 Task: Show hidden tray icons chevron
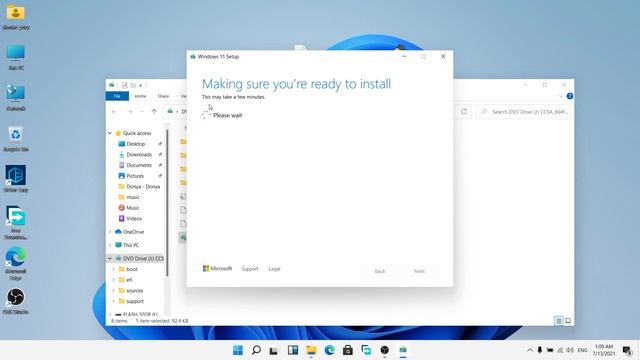[x=530, y=350]
